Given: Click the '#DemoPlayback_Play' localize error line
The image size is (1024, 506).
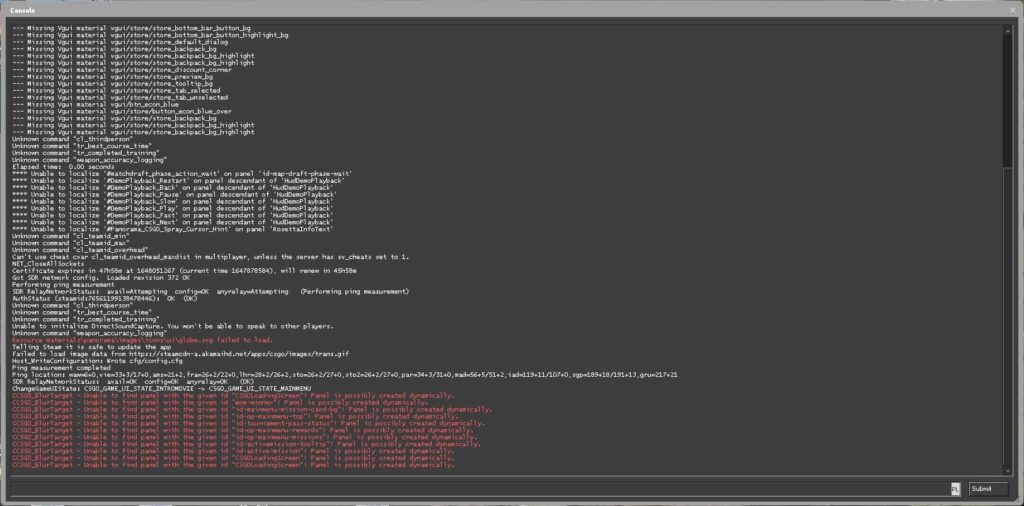Looking at the screenshot, I should pos(172,208).
